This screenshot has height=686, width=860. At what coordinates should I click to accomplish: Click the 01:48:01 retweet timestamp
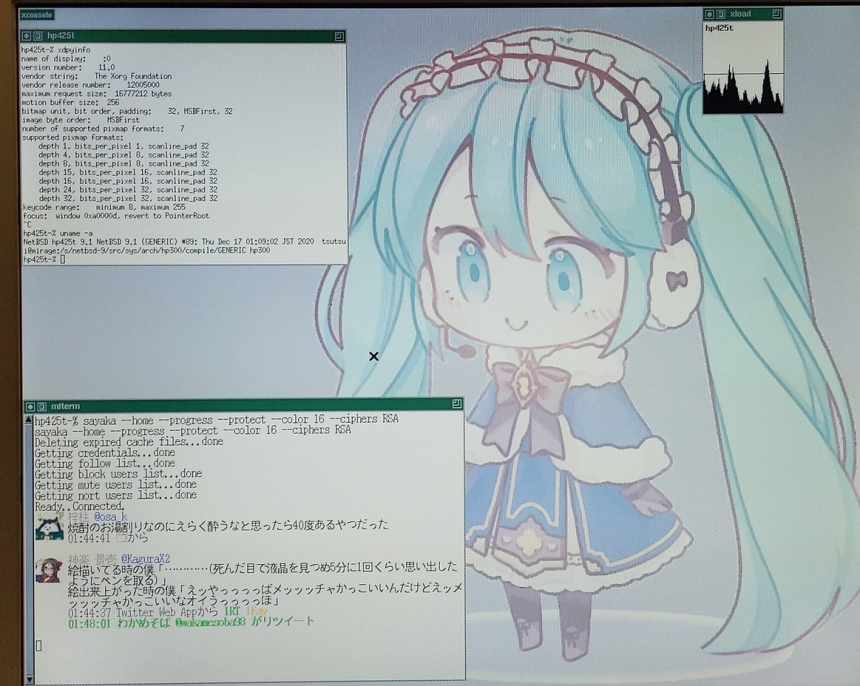click(x=89, y=624)
